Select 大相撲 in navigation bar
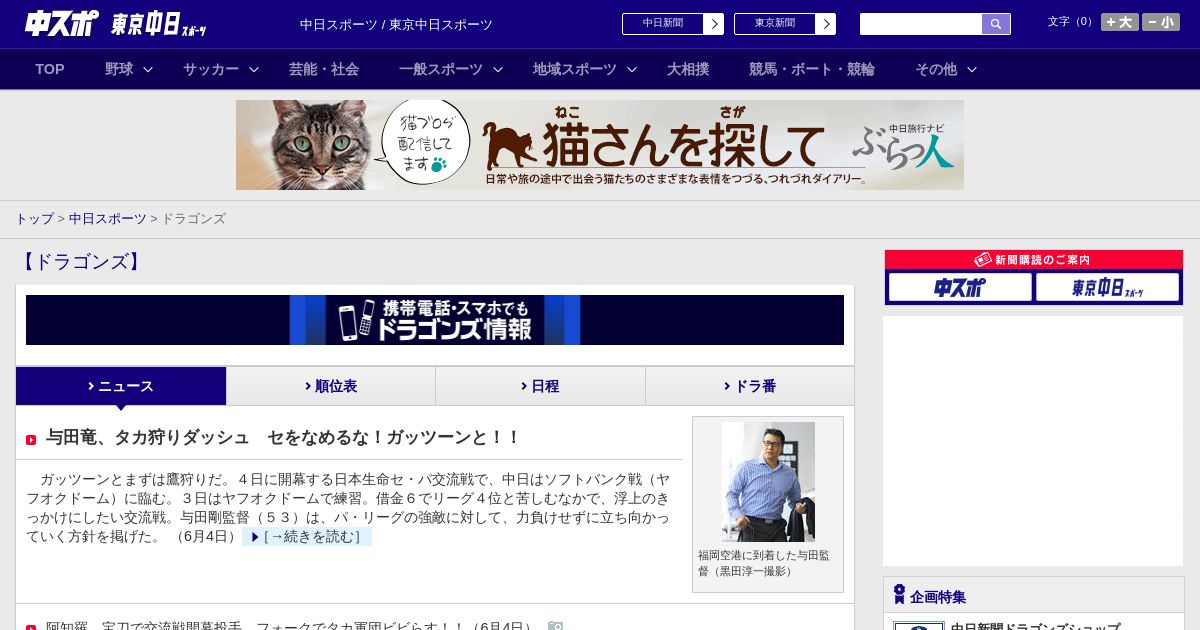 point(688,69)
